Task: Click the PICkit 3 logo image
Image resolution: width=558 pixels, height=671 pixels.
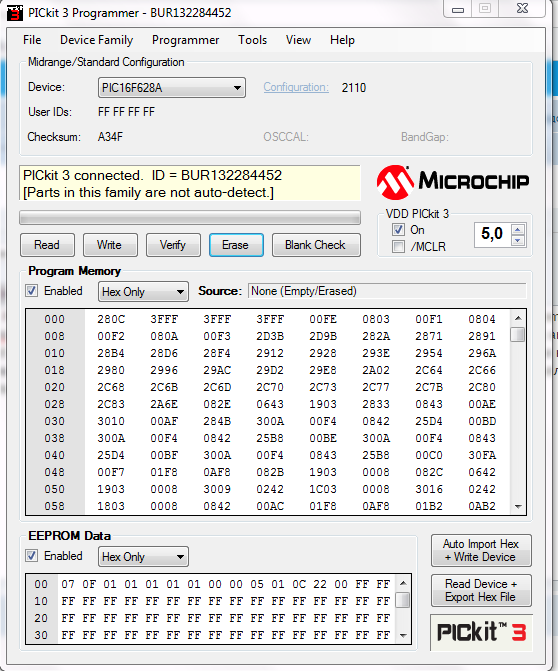Action: click(x=481, y=632)
